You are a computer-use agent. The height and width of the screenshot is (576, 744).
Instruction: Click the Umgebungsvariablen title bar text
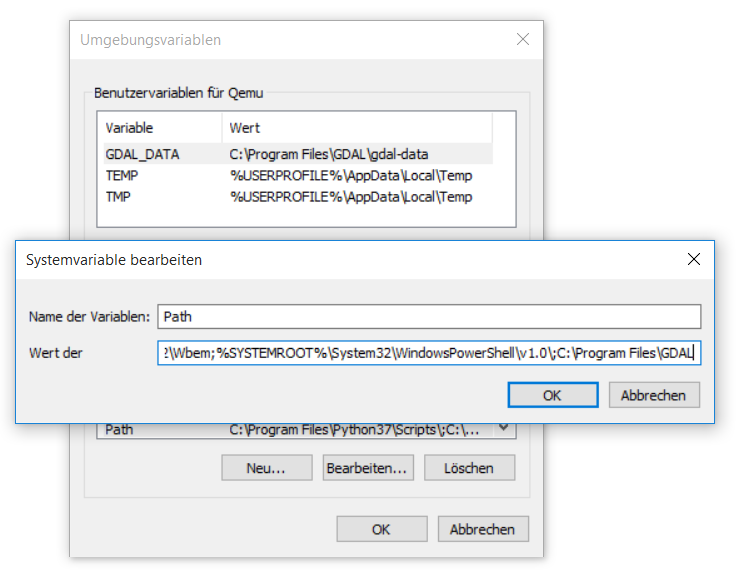[151, 40]
